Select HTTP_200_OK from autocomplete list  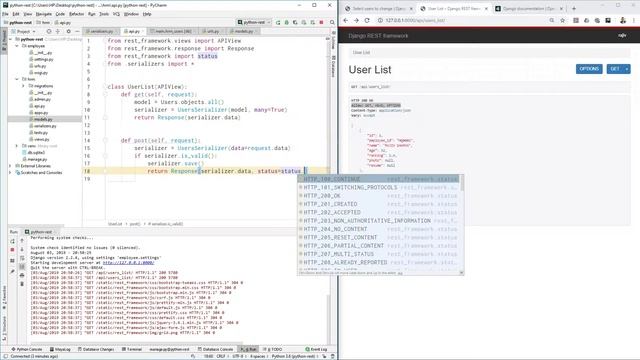(378, 196)
